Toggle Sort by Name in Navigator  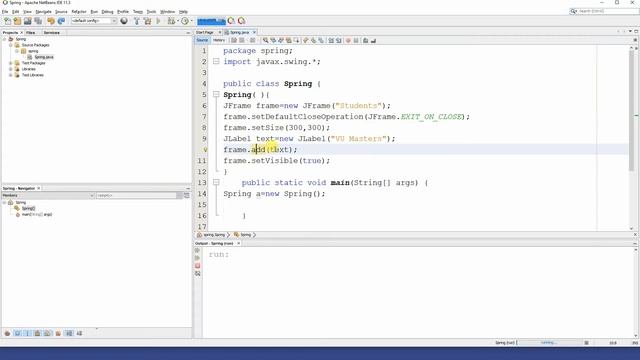tap(69, 333)
